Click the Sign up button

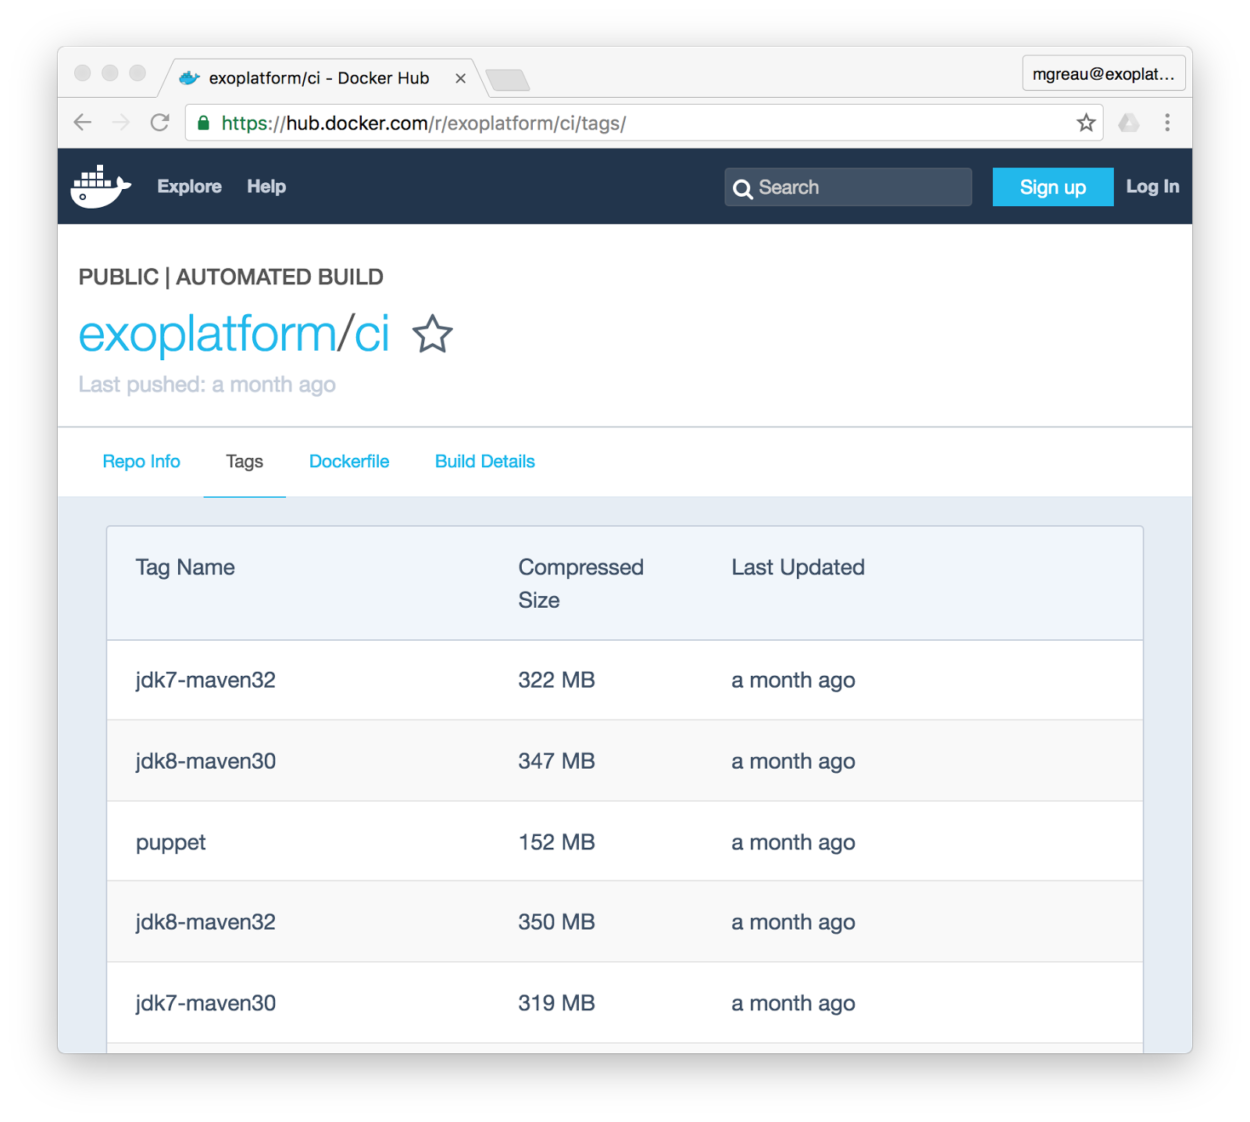pos(1052,186)
